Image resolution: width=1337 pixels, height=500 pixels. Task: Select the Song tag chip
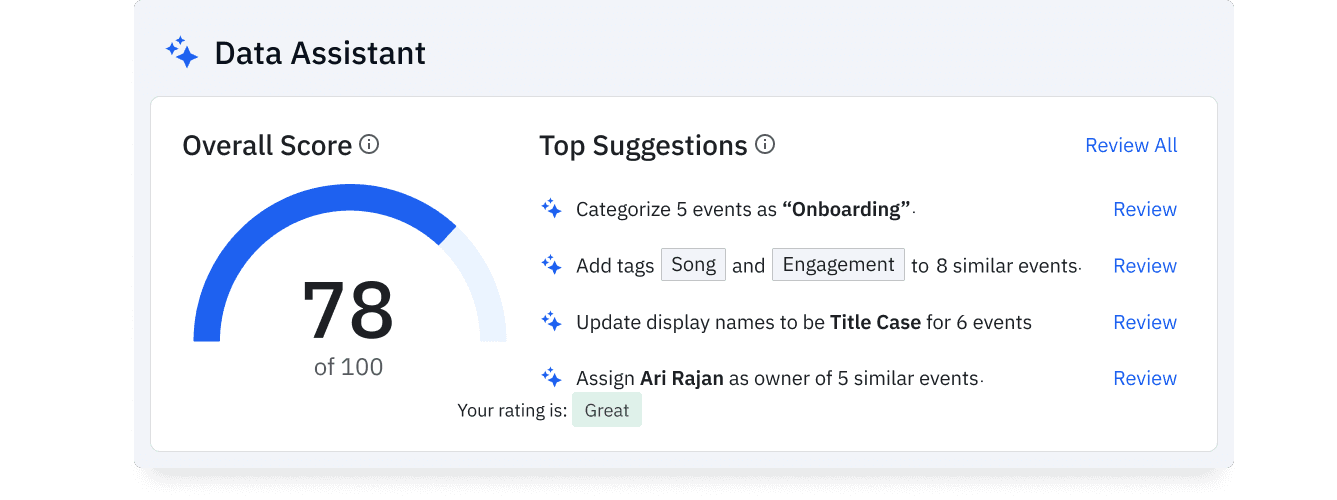(693, 265)
